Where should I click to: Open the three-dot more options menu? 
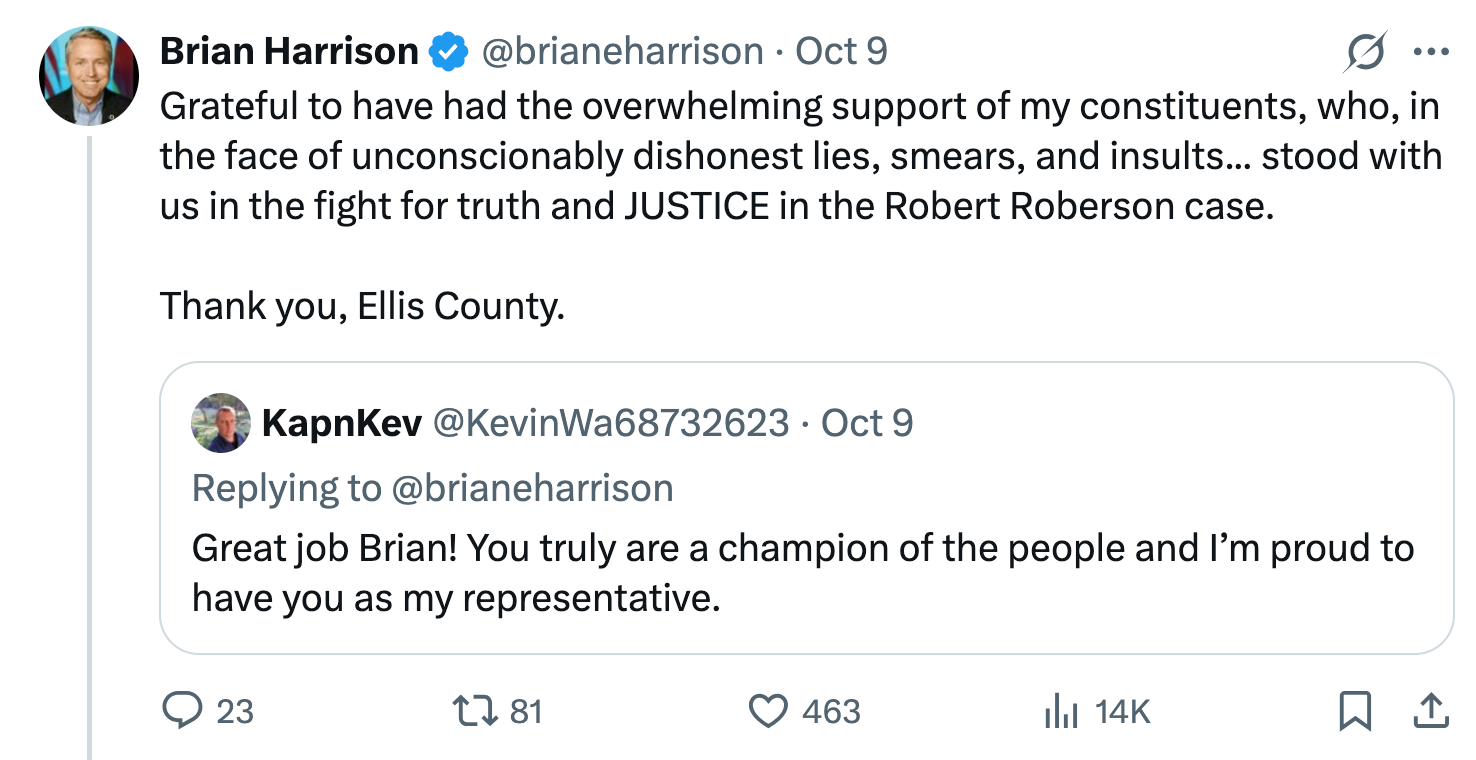click(1431, 52)
